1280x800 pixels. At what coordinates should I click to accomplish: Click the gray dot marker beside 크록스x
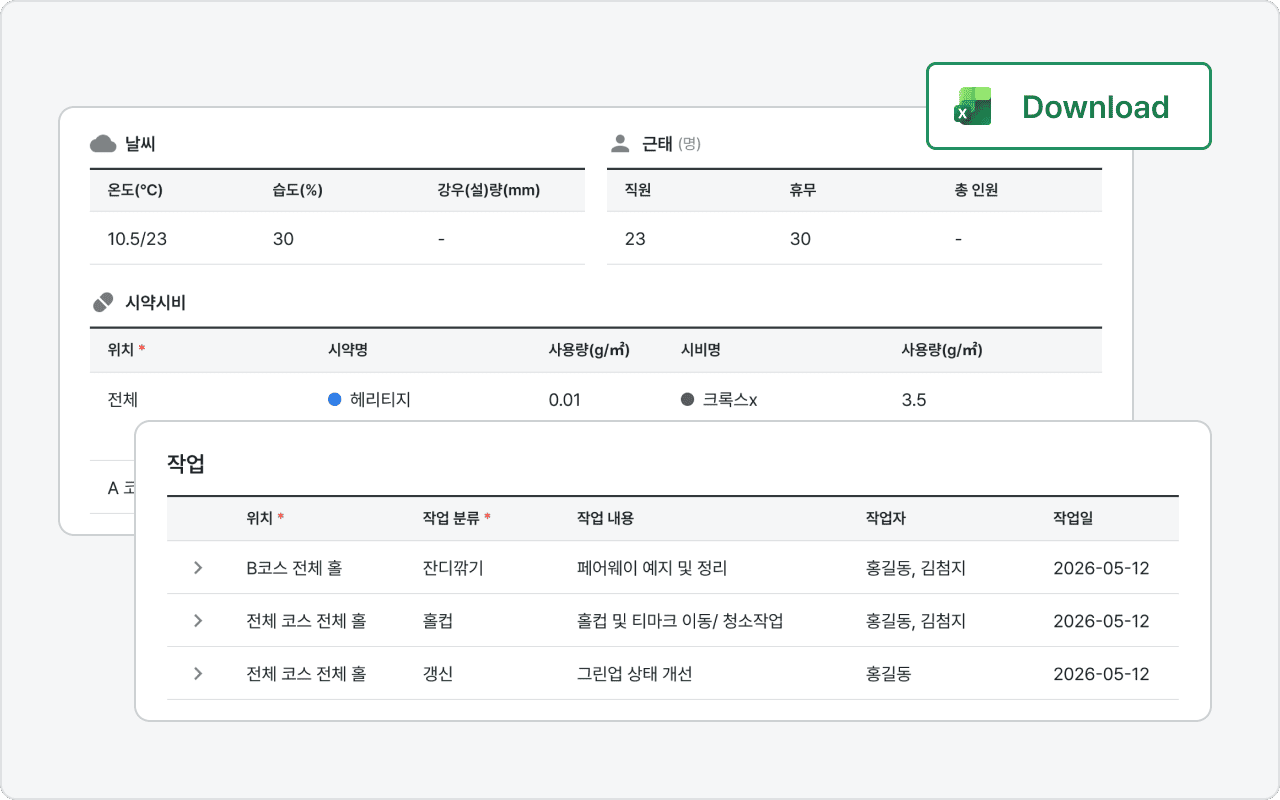[x=687, y=399]
